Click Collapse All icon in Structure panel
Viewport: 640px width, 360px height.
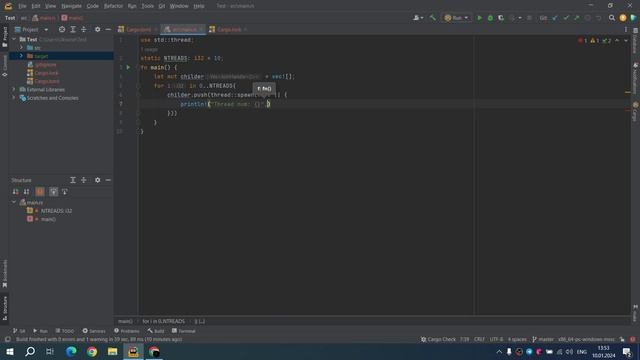click(84, 180)
